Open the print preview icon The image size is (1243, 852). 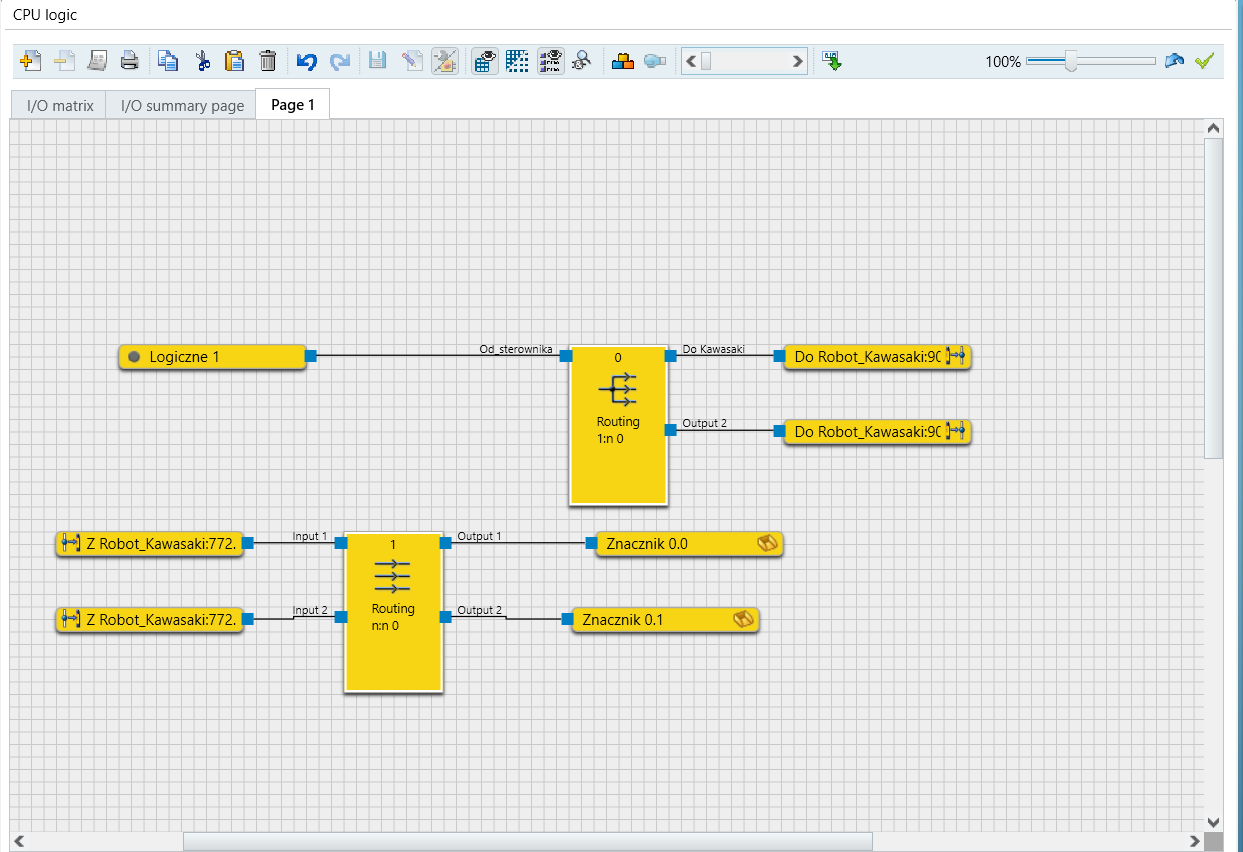pyautogui.click(x=97, y=61)
